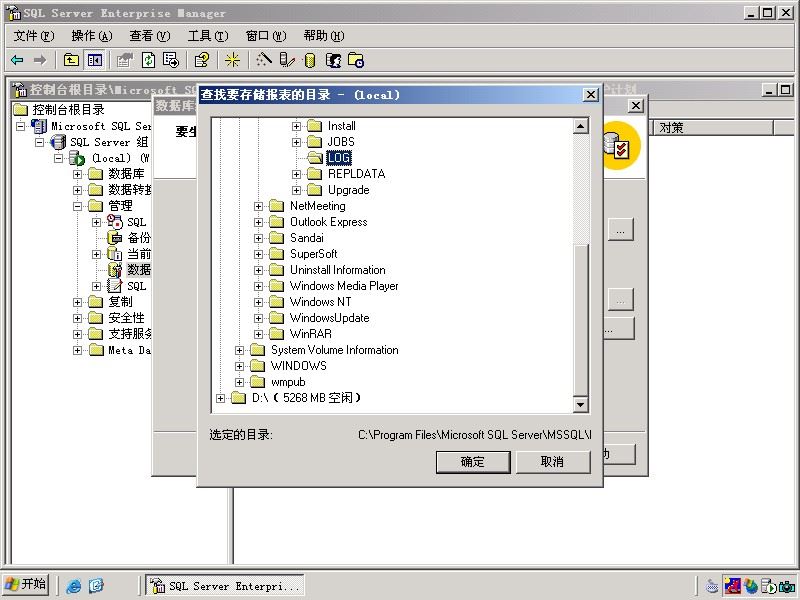800x600 pixels.
Task: Toggle the show/hide console tree icon
Action: [x=95, y=60]
